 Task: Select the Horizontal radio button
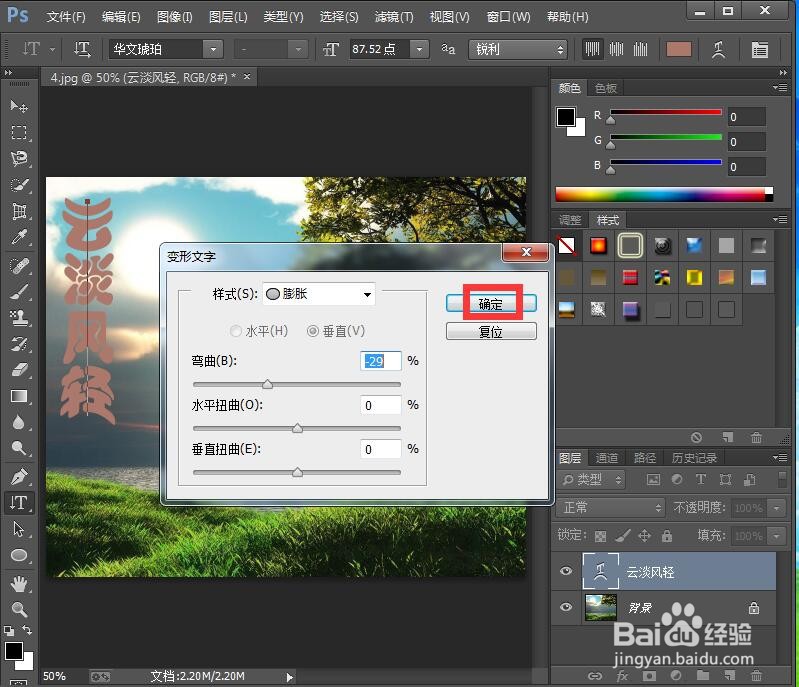coord(235,331)
